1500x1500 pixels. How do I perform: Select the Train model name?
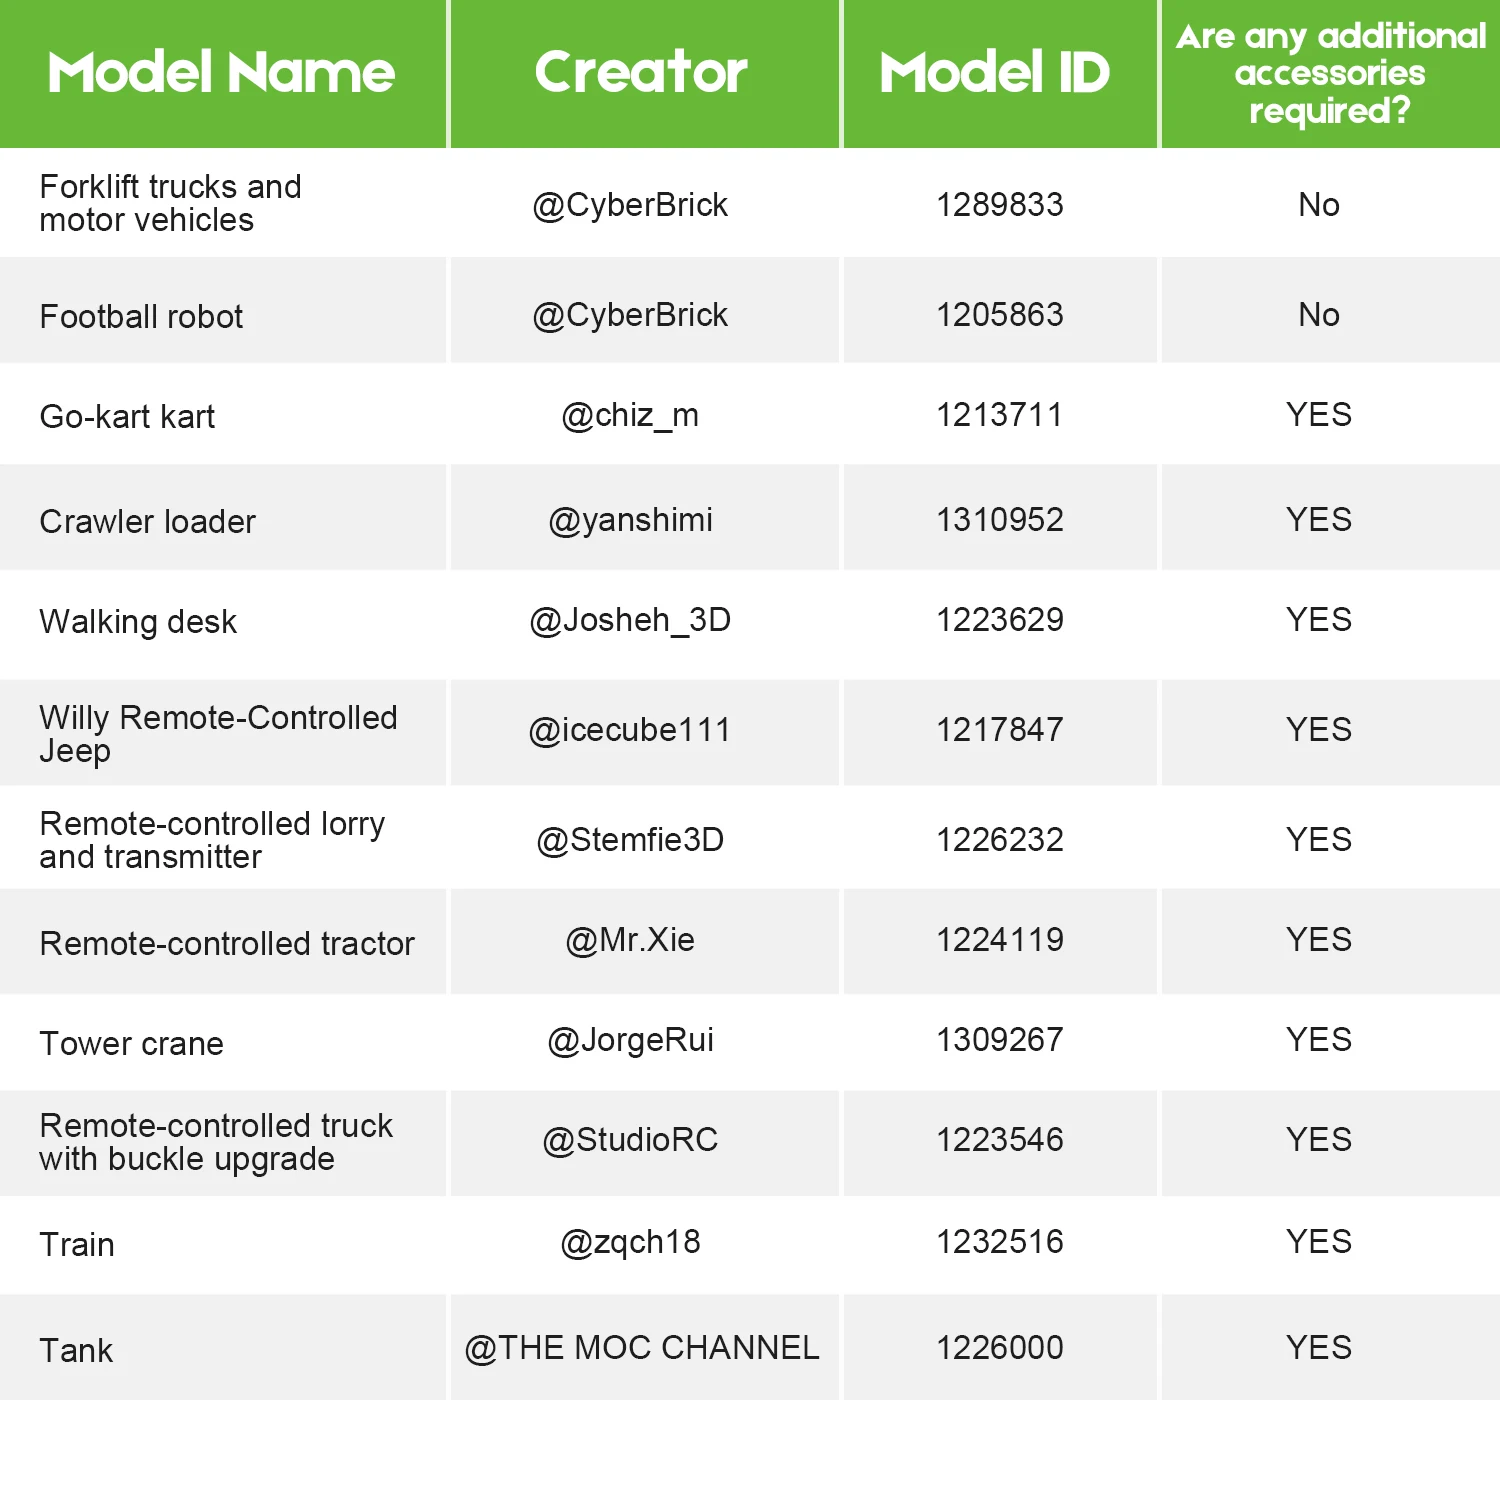pos(77,1245)
